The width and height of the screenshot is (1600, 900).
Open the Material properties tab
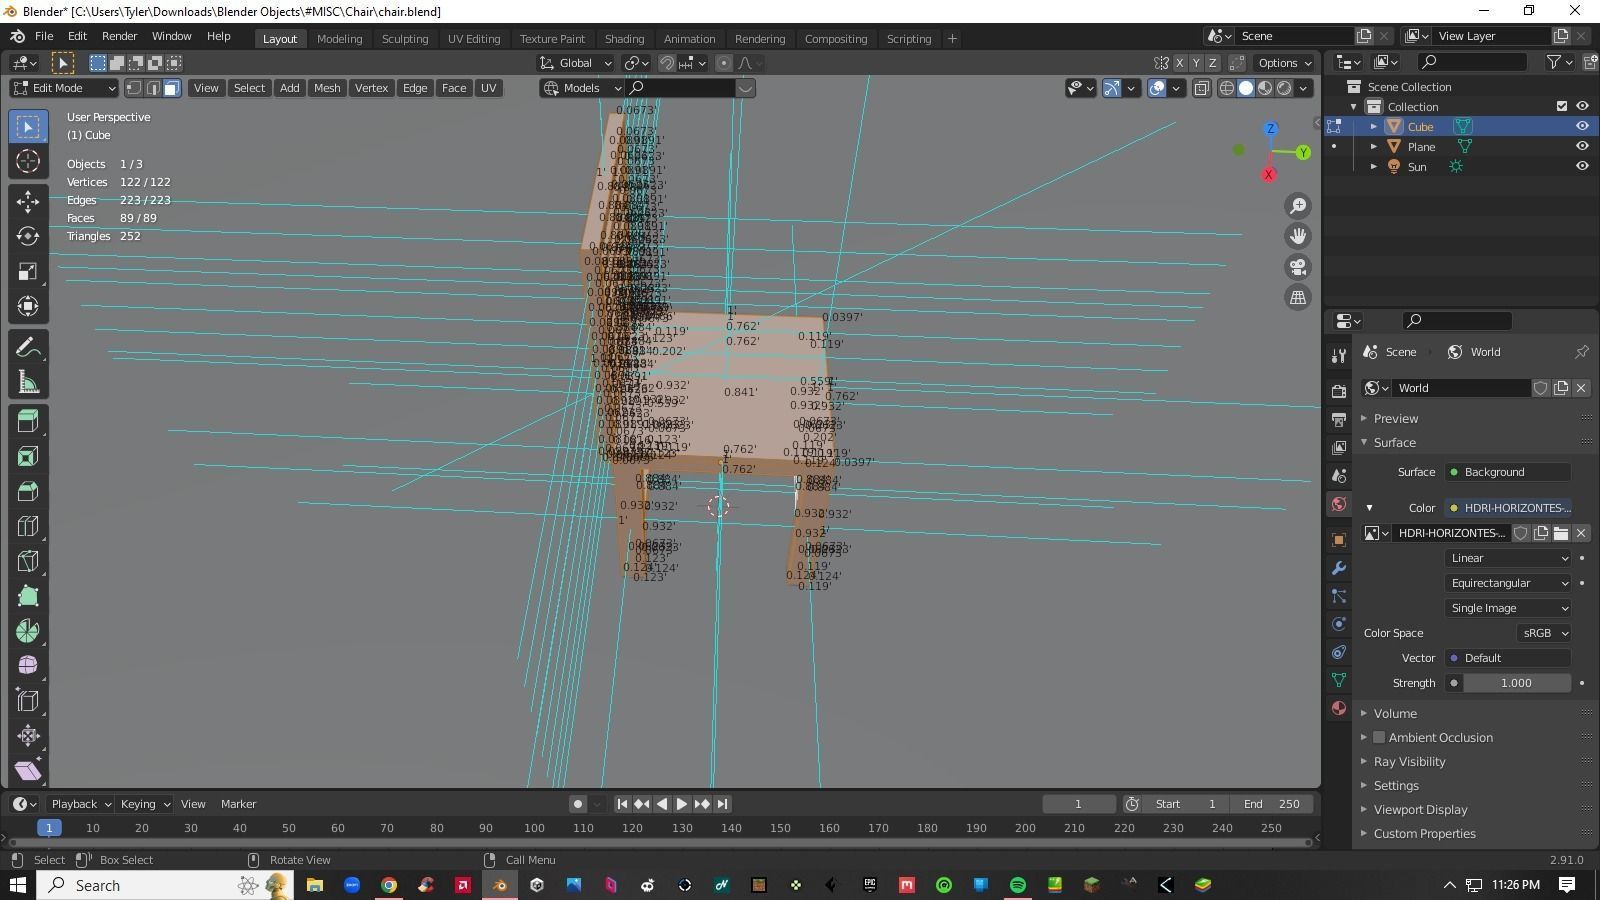(1339, 708)
